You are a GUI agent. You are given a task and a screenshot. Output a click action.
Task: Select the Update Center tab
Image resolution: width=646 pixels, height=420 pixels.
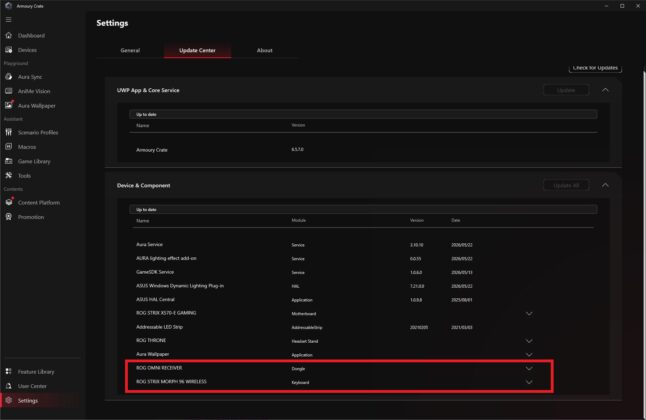click(197, 50)
